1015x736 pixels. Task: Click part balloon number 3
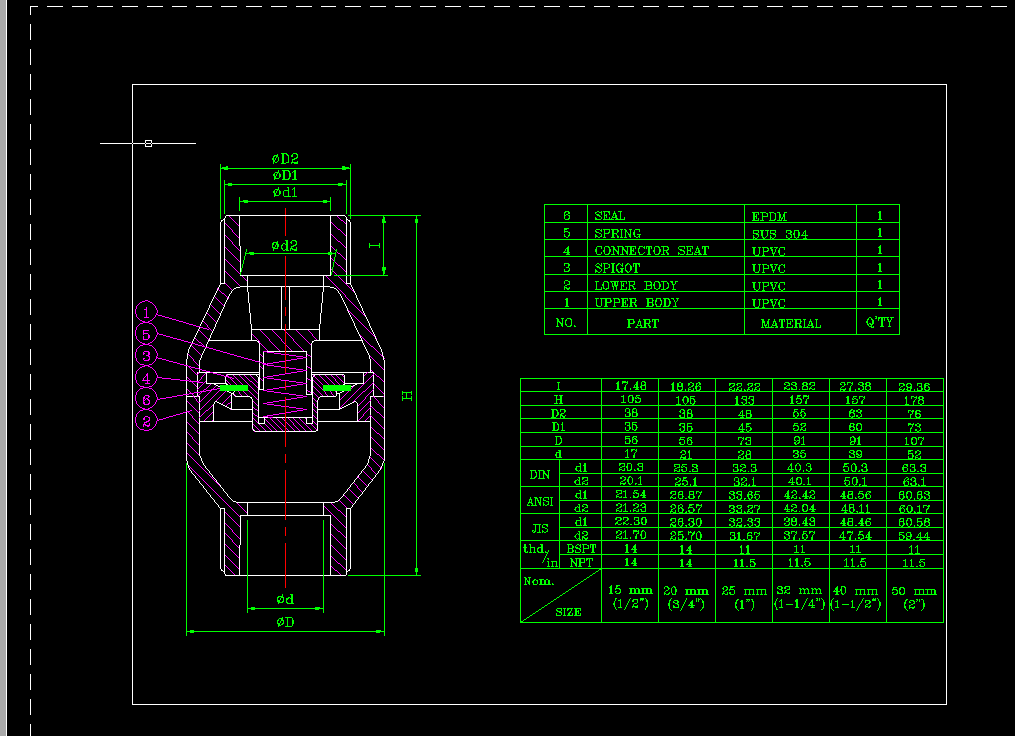[146, 357]
